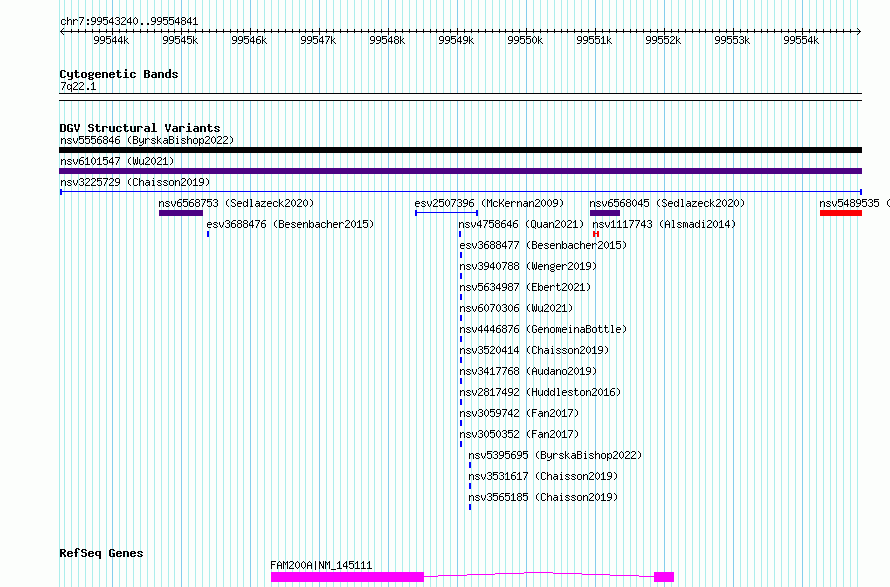Click the 99546k ruler position

[249, 40]
